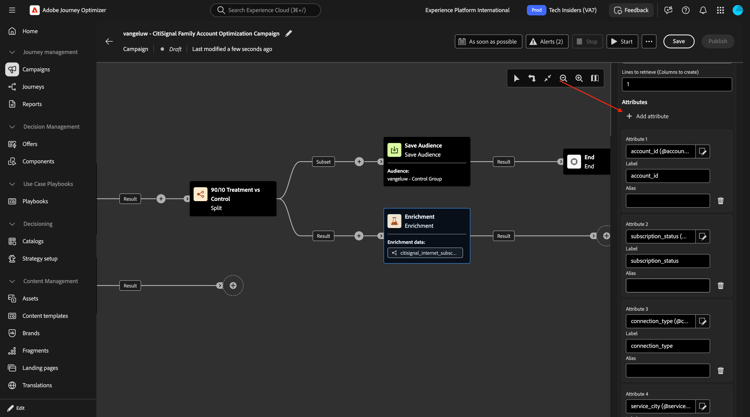This screenshot has width=750, height=417.
Task: Add activity after Subset transition
Action: pos(359,162)
